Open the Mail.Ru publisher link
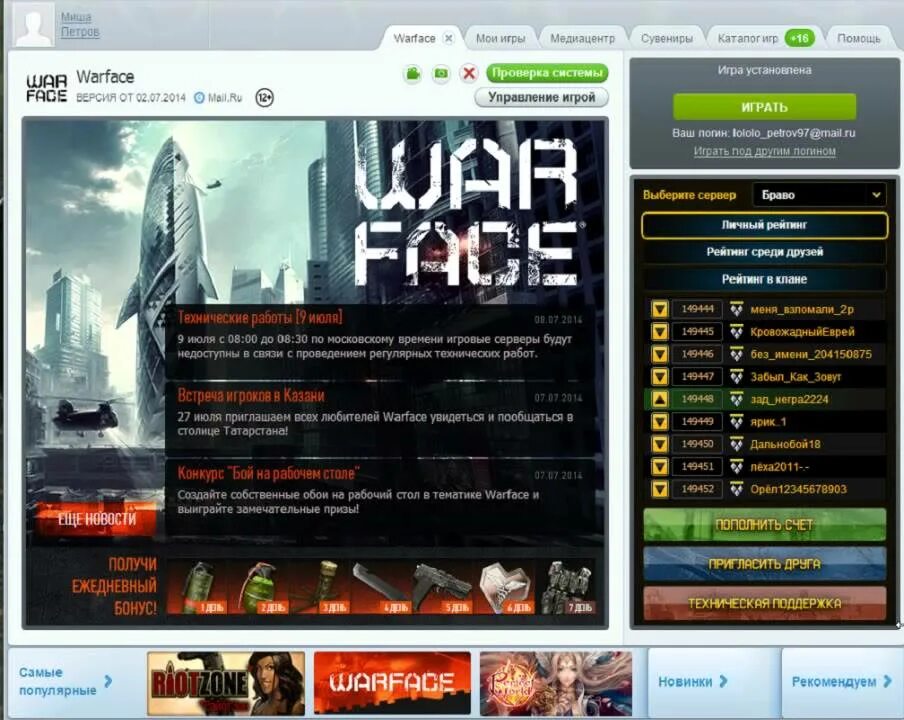The image size is (904, 720). tap(219, 97)
